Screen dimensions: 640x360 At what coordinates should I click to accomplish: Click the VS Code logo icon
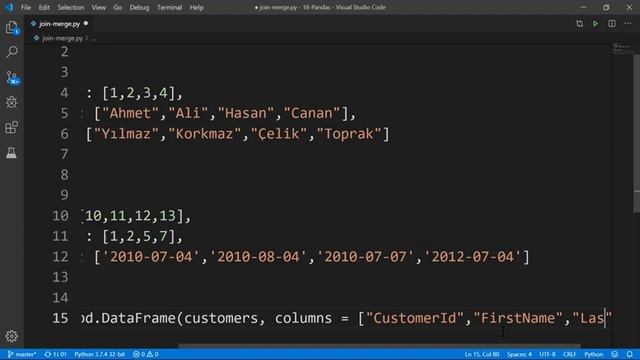click(9, 7)
